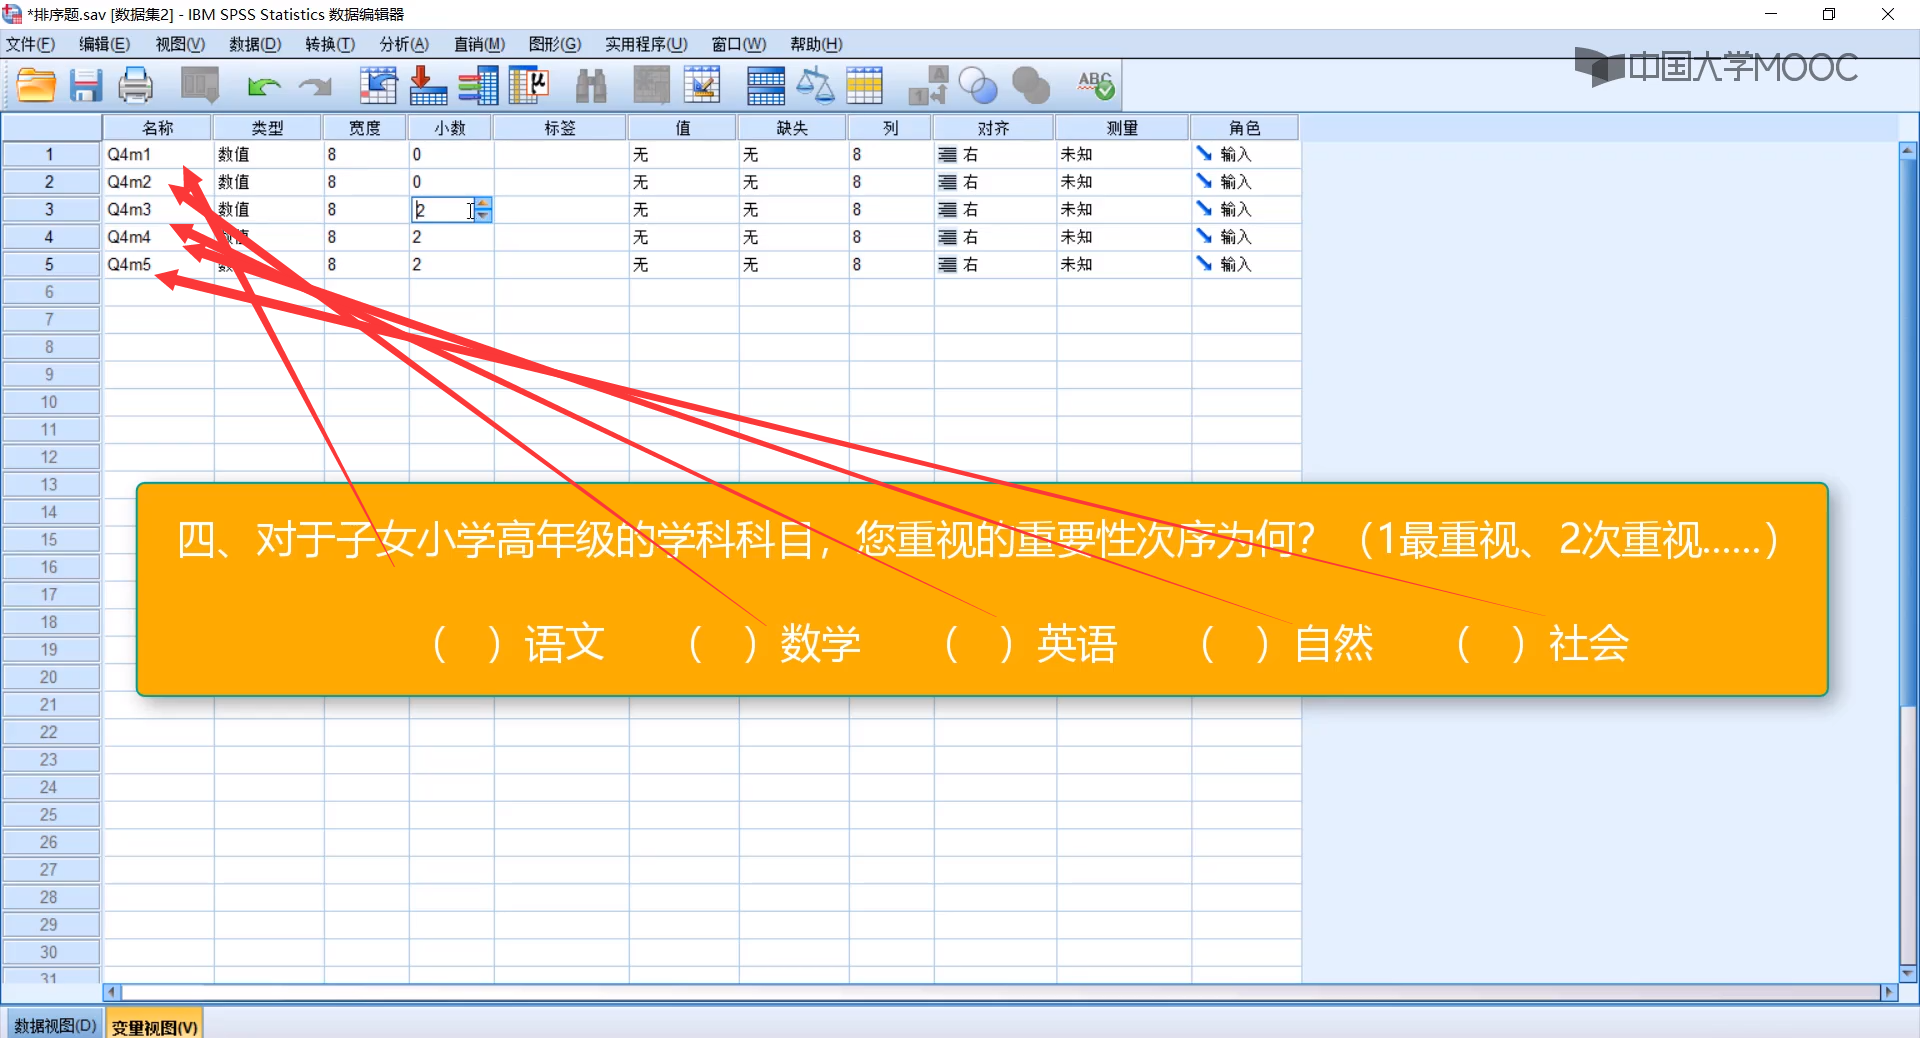This screenshot has width=1920, height=1038.
Task: Click the greyed Insert Cases icon
Action: pos(651,86)
